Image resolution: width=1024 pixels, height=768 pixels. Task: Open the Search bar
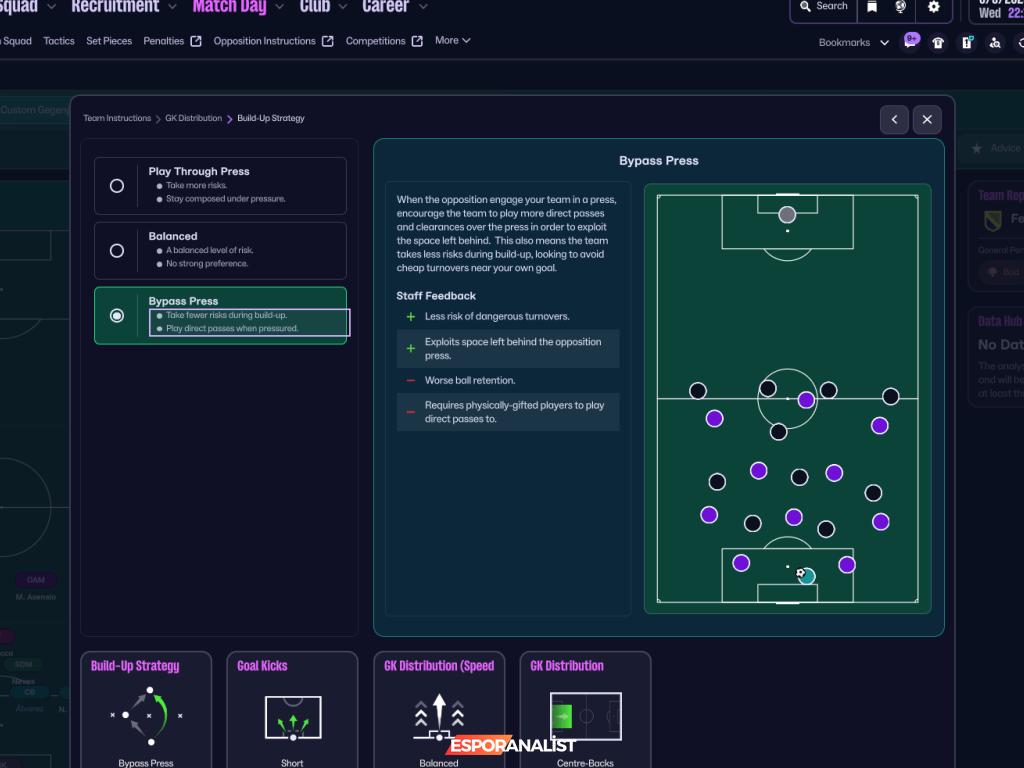tap(823, 7)
